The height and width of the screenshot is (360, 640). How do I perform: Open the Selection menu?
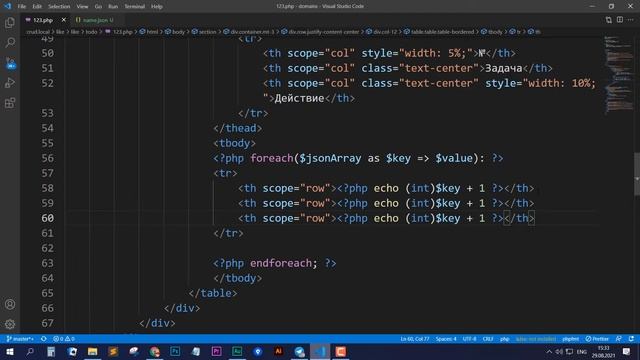tap(59, 7)
